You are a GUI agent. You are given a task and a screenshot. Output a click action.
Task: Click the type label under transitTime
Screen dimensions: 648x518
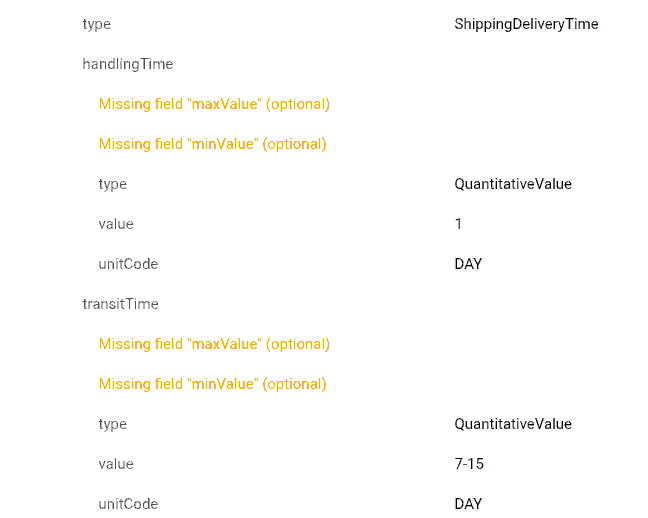[x=112, y=425]
